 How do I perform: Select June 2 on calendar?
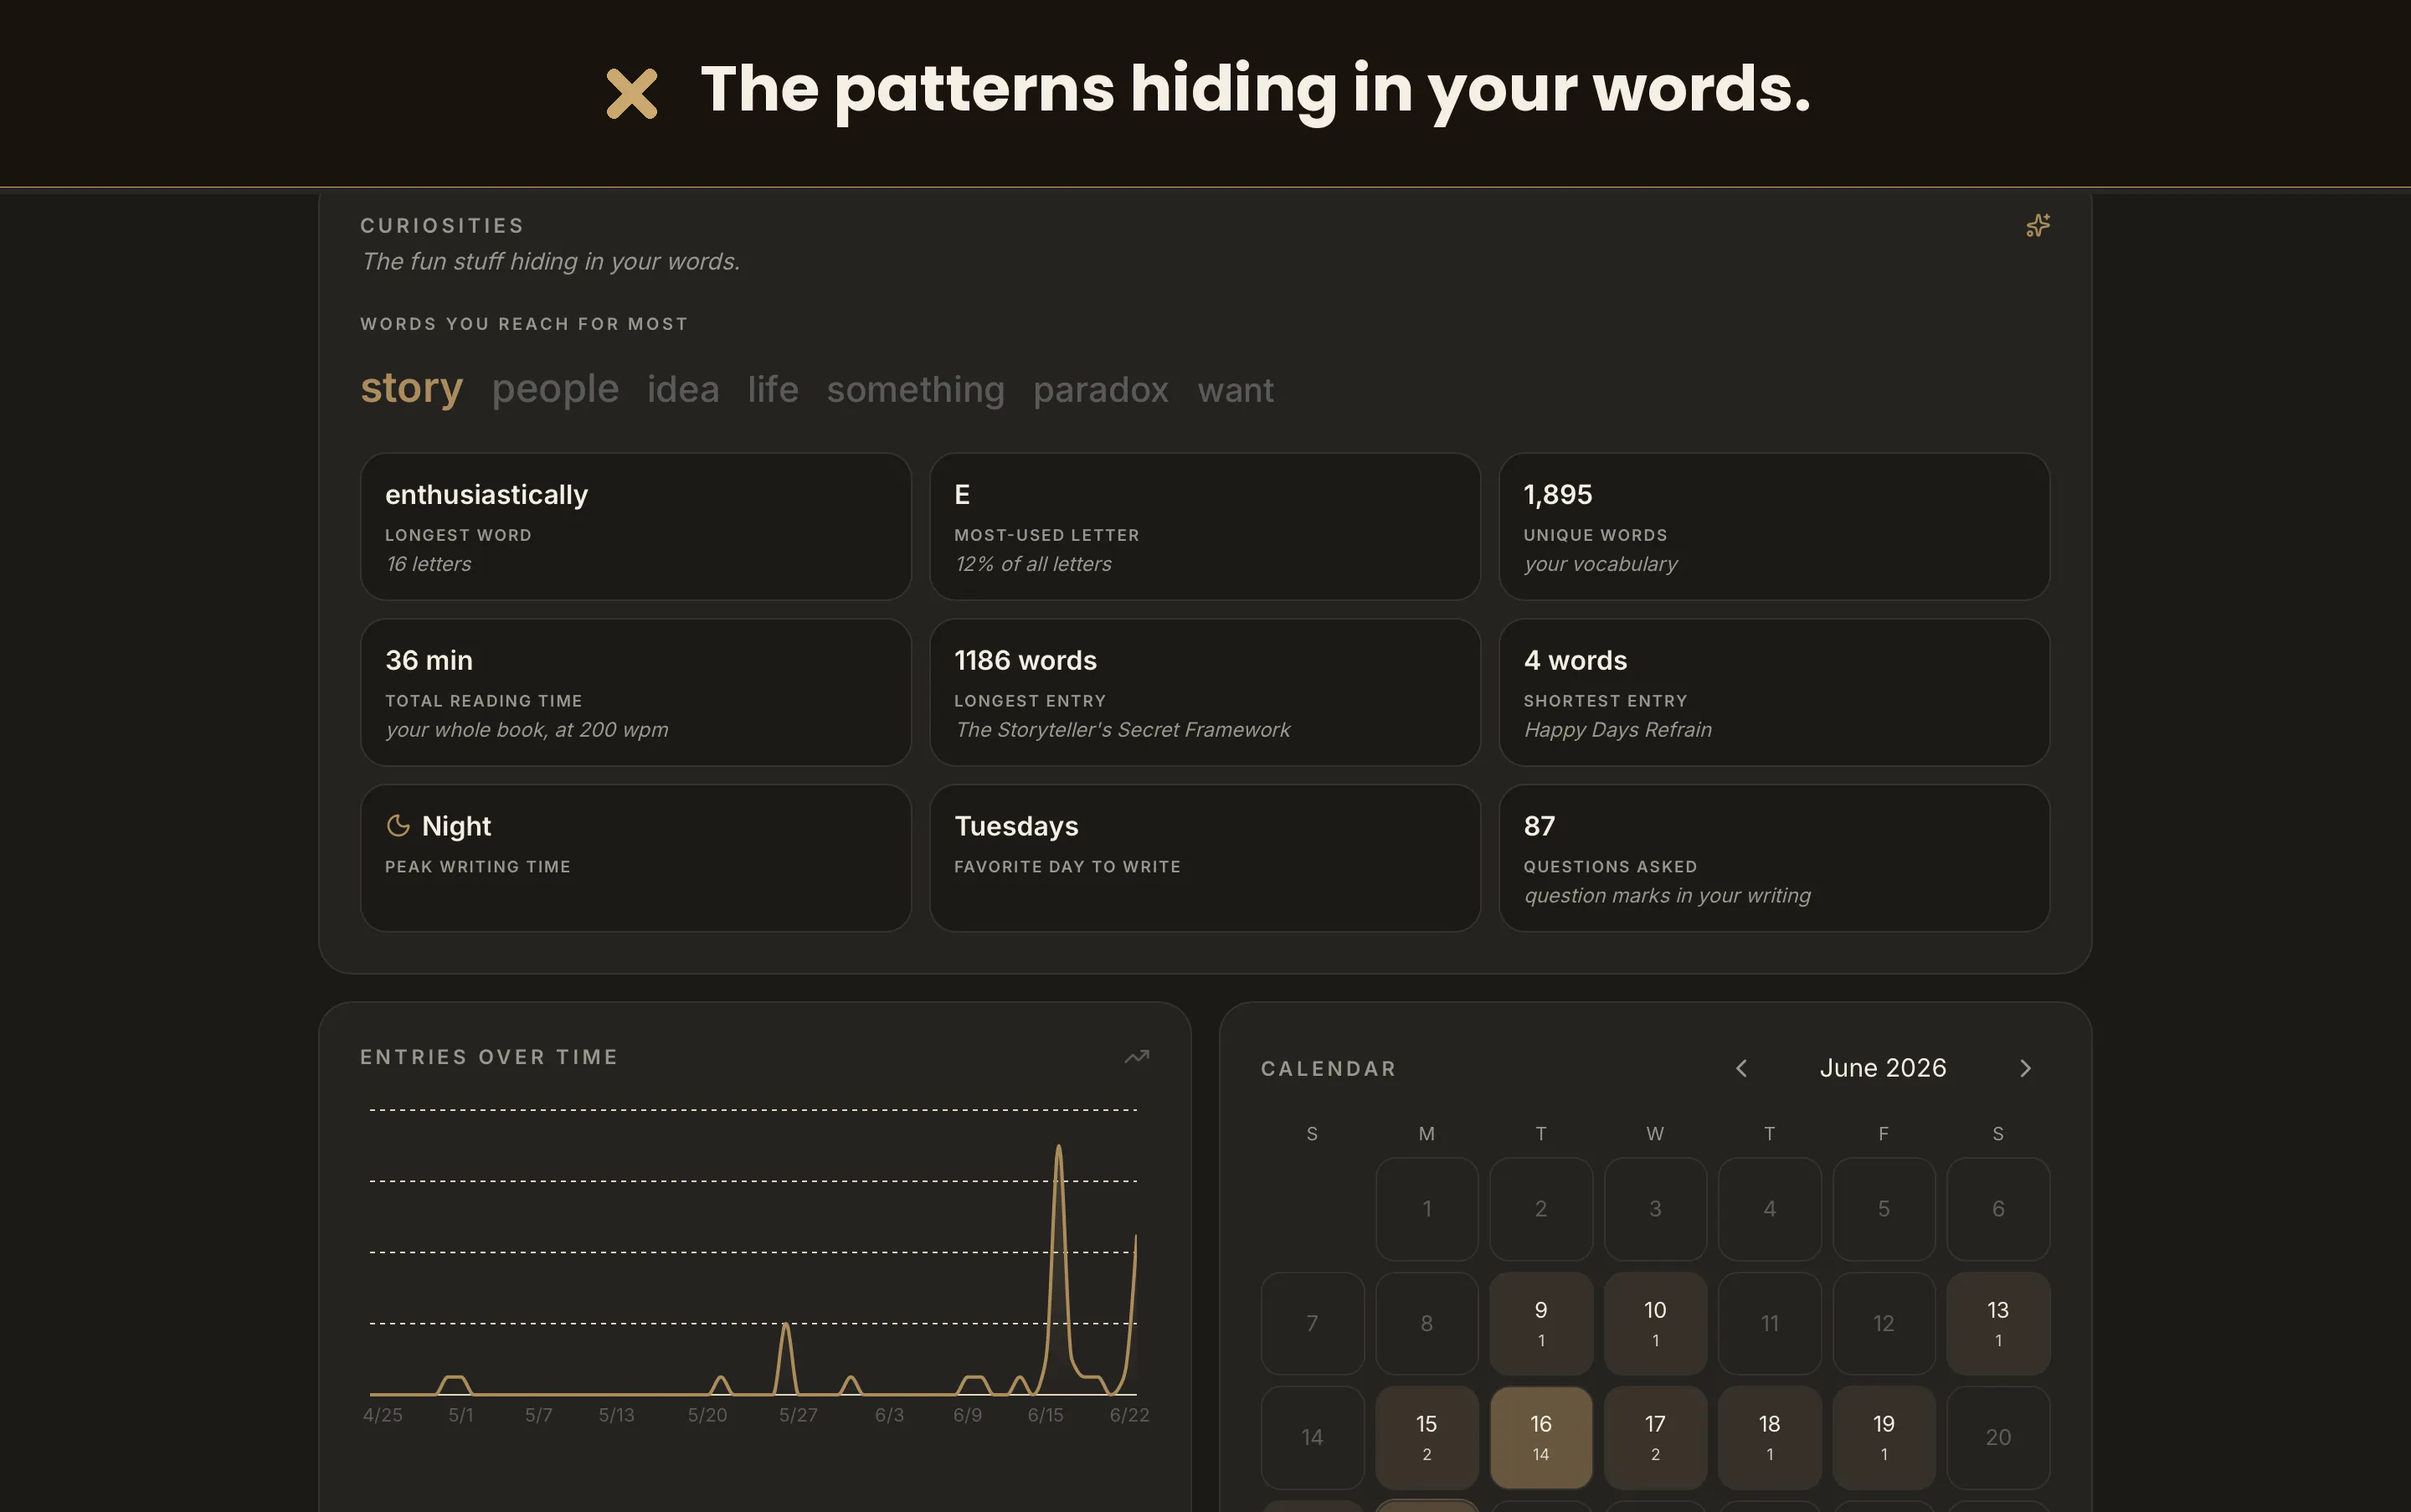[1540, 1209]
